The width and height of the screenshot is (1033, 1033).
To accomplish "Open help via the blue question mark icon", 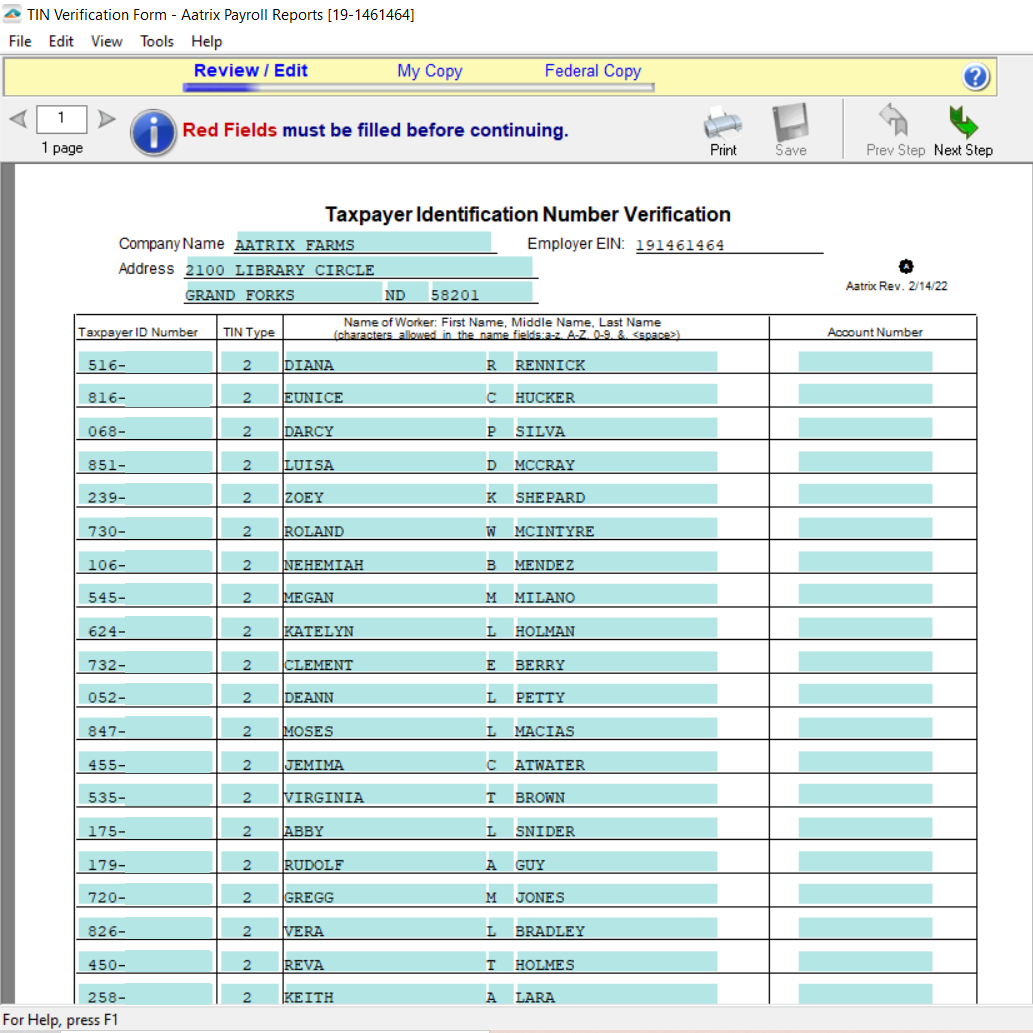I will coord(975,76).
